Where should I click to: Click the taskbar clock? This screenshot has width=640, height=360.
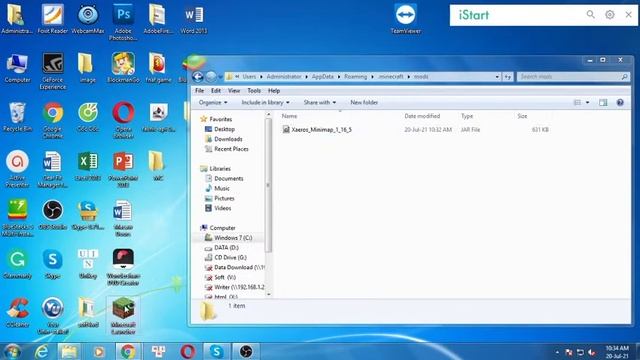(x=617, y=352)
